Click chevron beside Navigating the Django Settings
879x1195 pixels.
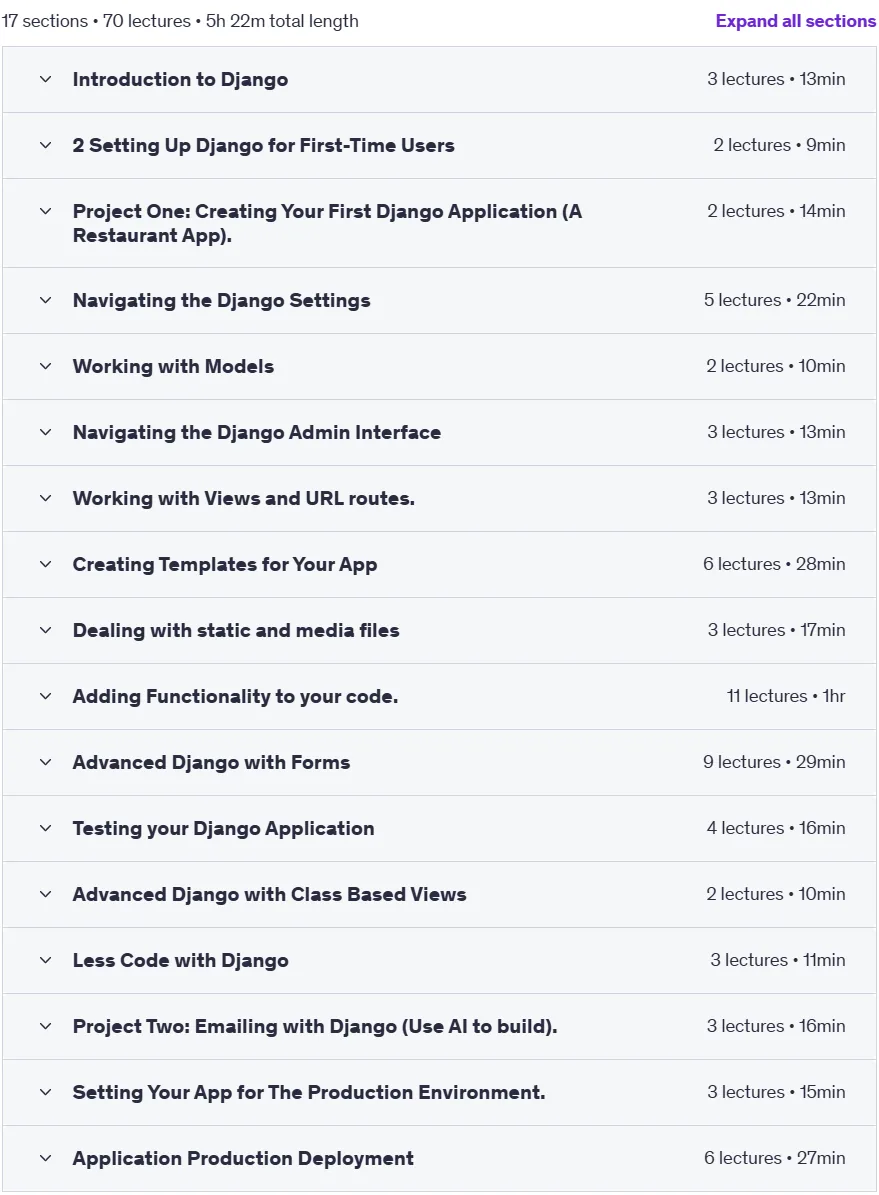click(x=46, y=300)
